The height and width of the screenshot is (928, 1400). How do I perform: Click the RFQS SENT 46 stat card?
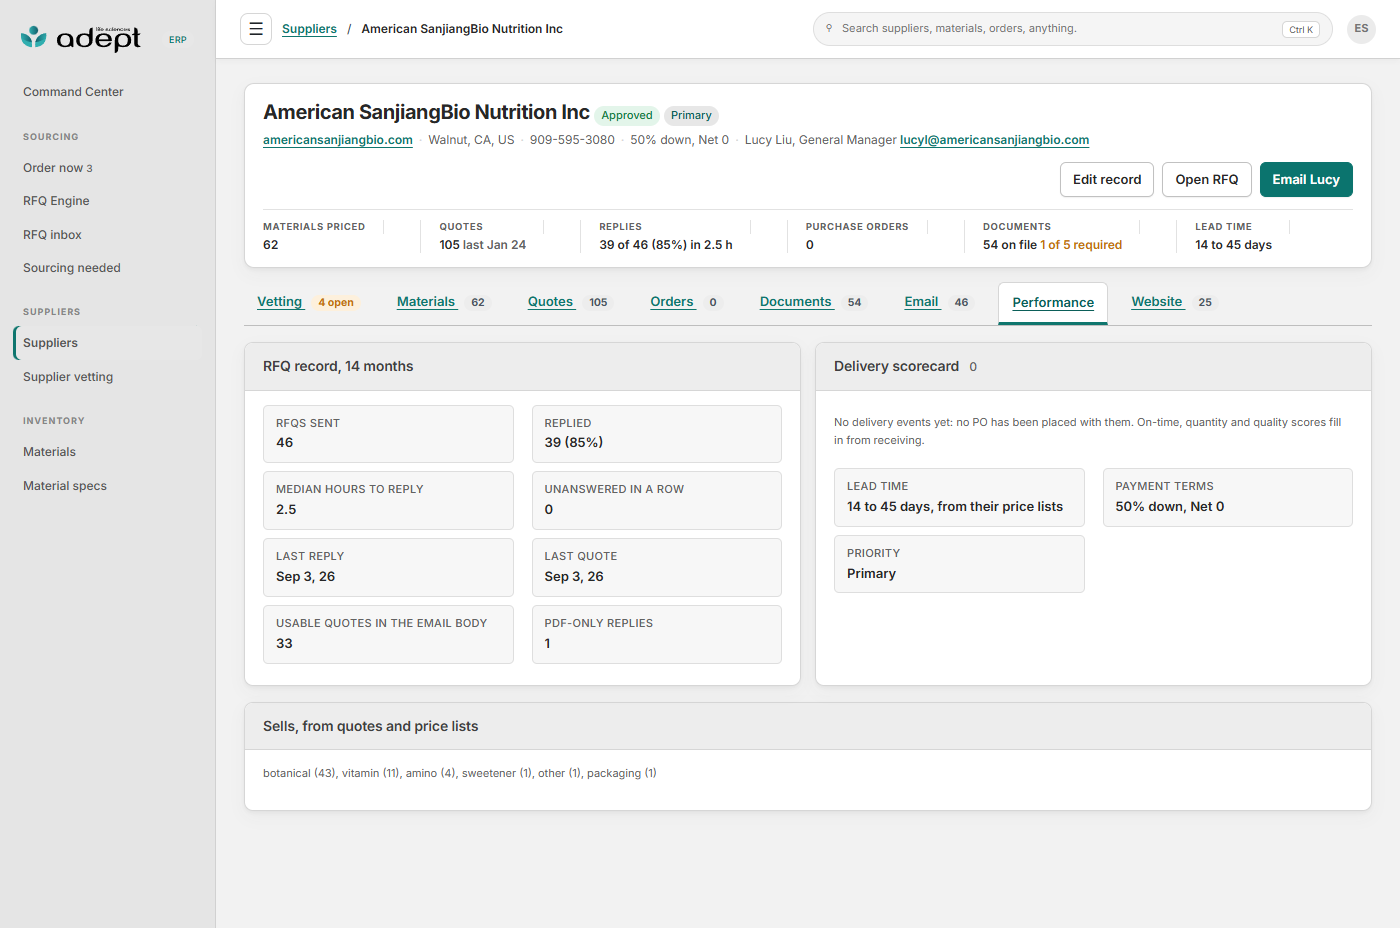pyautogui.click(x=388, y=434)
